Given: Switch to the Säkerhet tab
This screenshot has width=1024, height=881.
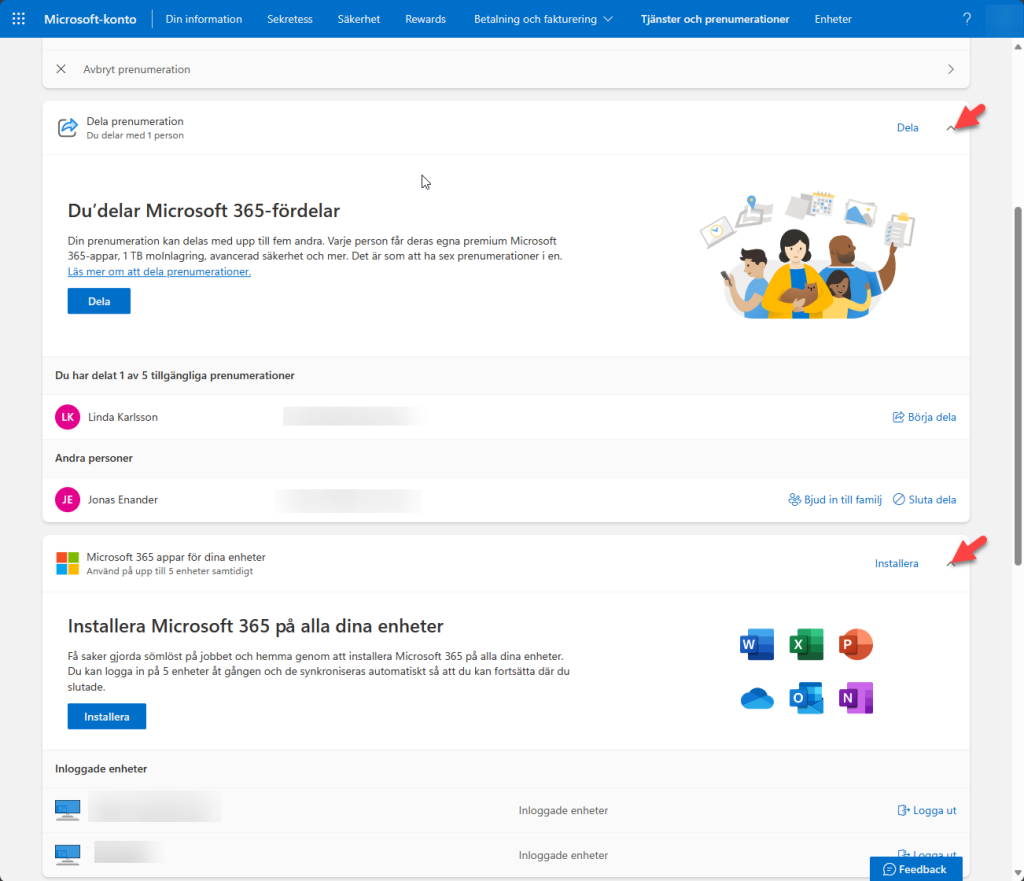Looking at the screenshot, I should tap(359, 19).
